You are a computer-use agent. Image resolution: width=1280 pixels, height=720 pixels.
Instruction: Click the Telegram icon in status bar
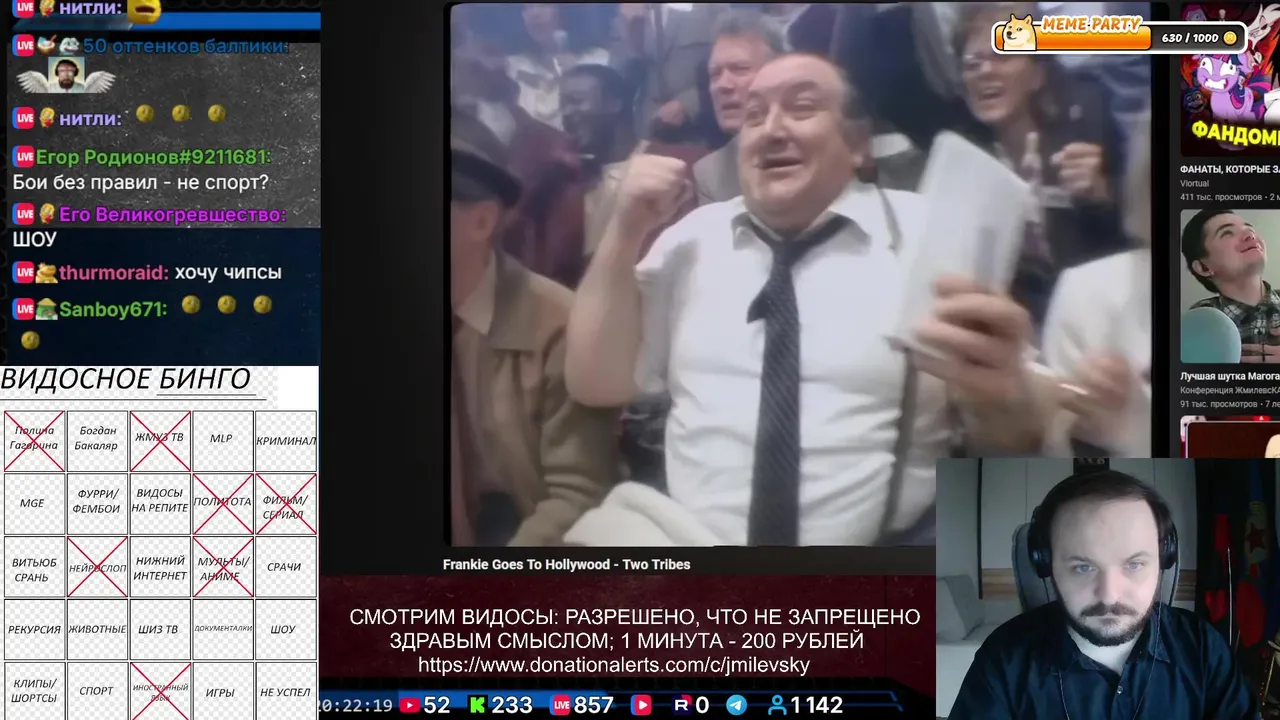click(736, 705)
